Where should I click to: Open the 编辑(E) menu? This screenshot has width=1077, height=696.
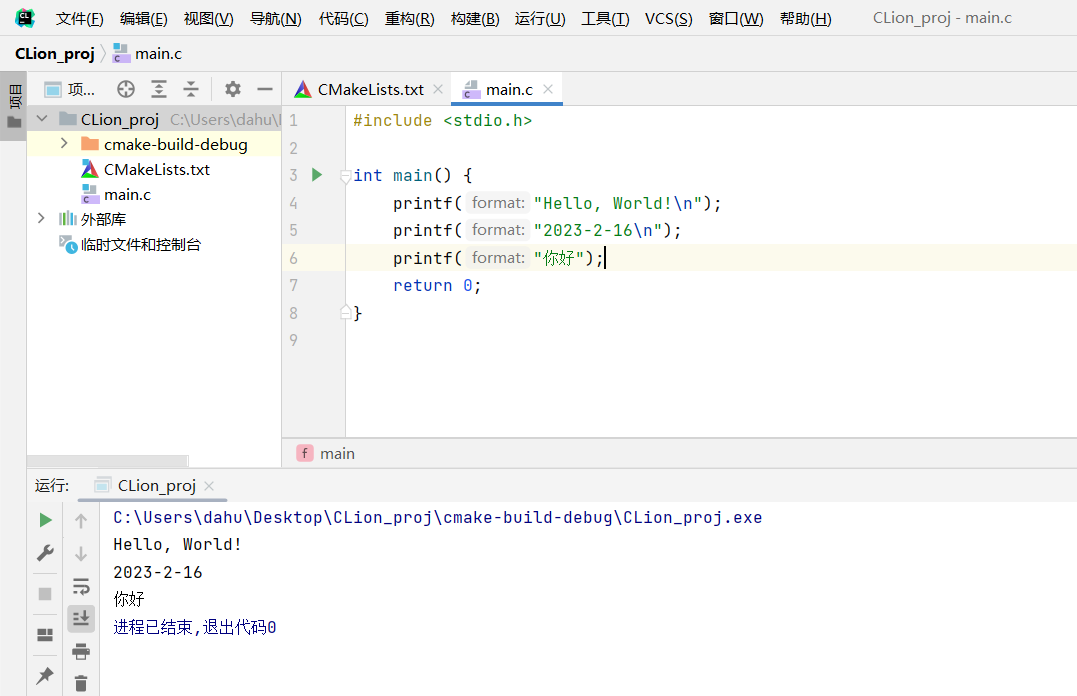pos(144,19)
